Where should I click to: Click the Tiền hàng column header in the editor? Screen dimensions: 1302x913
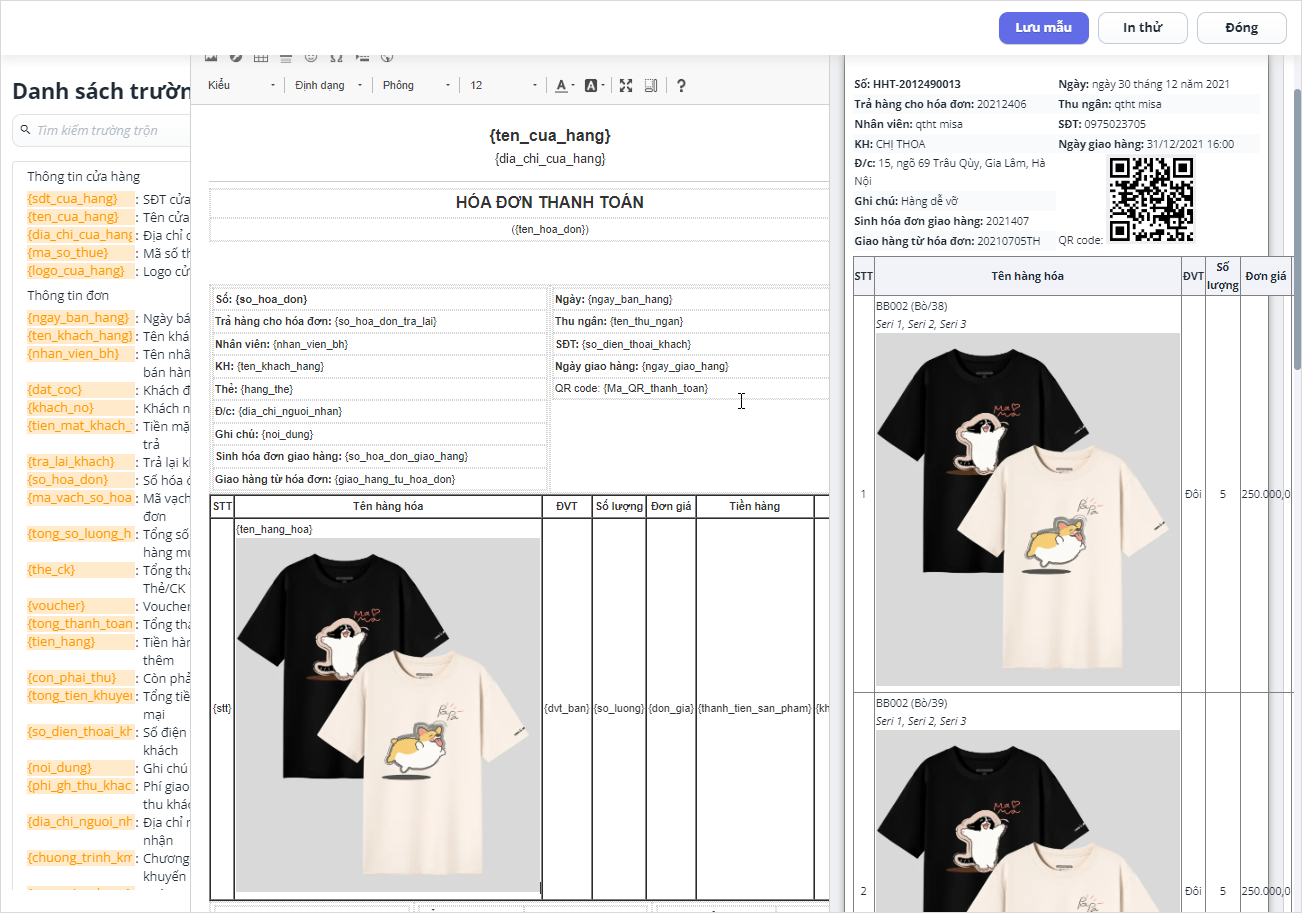tap(755, 507)
